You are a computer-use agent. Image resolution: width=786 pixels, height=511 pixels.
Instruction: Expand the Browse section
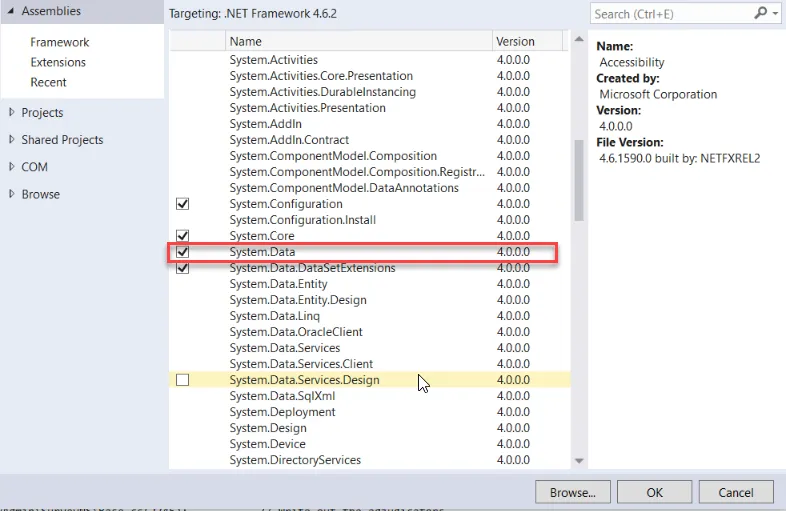click(12, 194)
